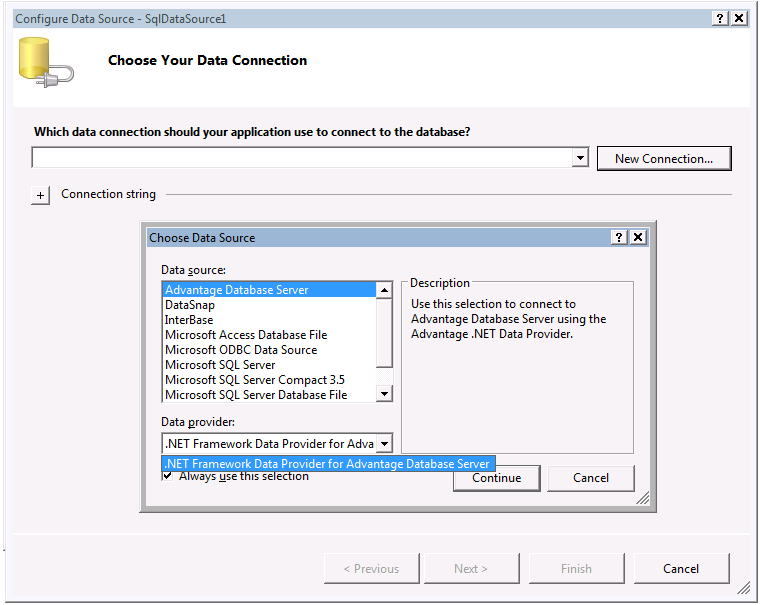Click data source list scroll down arrow
Image resolution: width=760 pixels, height=605 pixels.
[x=384, y=393]
